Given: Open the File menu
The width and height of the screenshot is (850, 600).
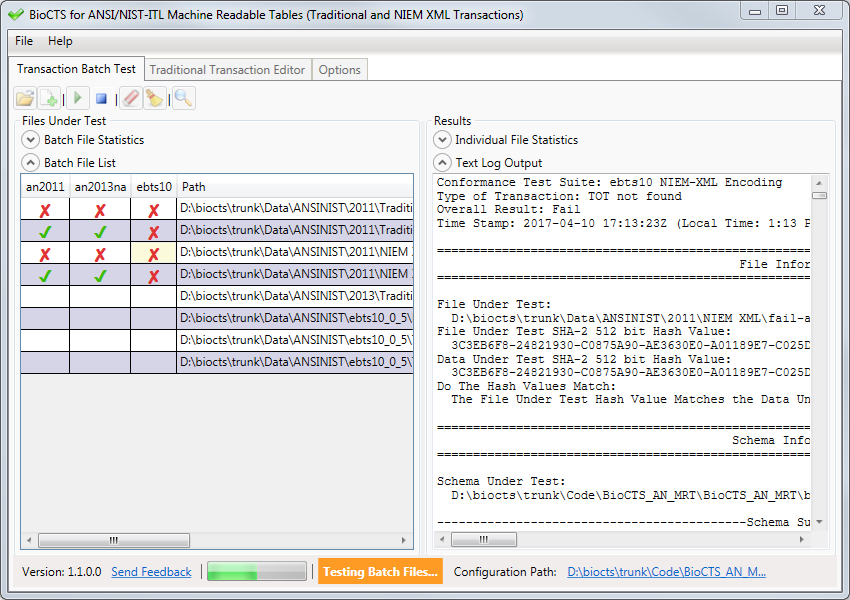Looking at the screenshot, I should coord(24,41).
